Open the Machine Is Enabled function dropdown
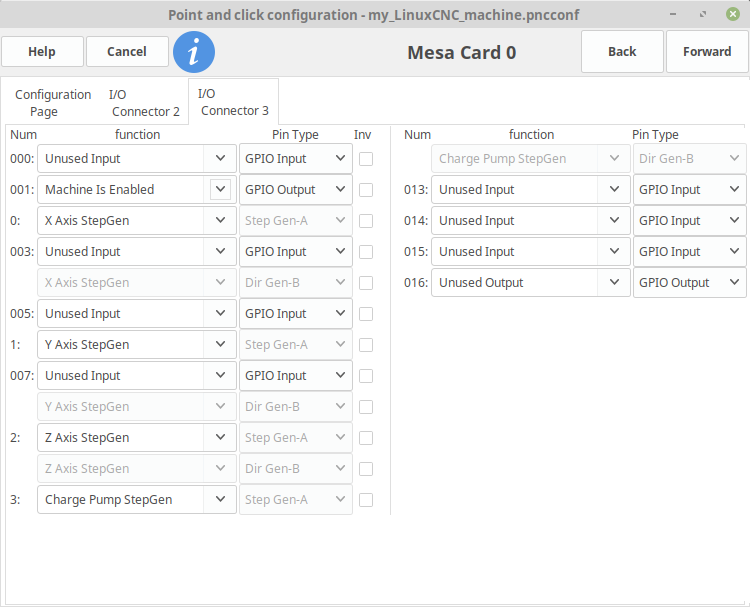 137,189
